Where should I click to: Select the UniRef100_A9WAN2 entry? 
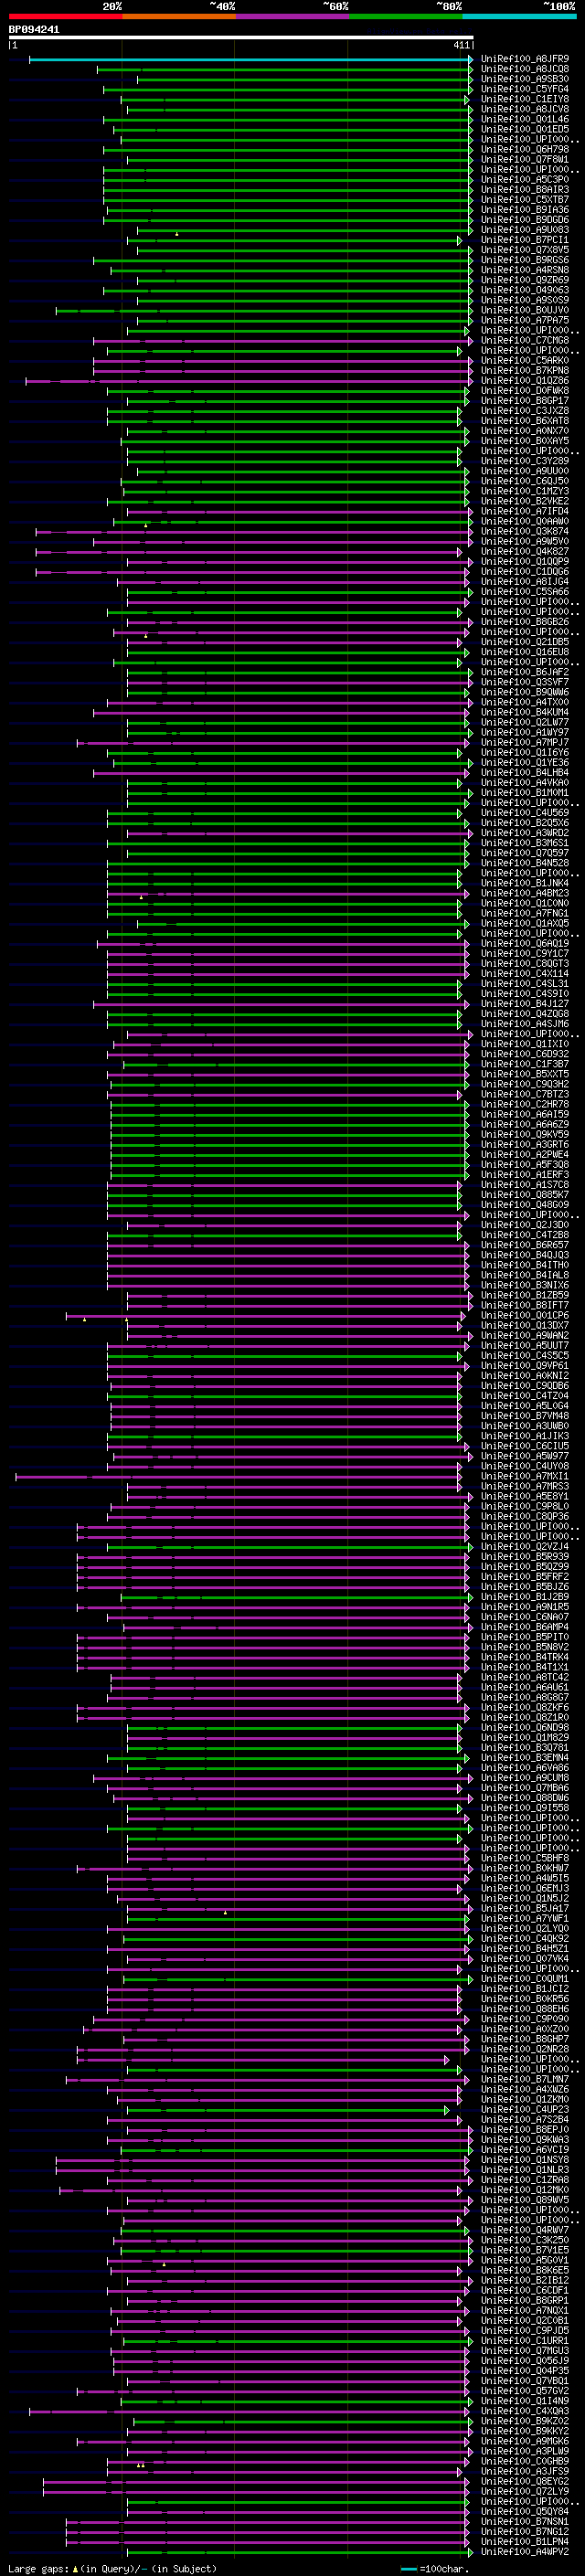pyautogui.click(x=525, y=1335)
